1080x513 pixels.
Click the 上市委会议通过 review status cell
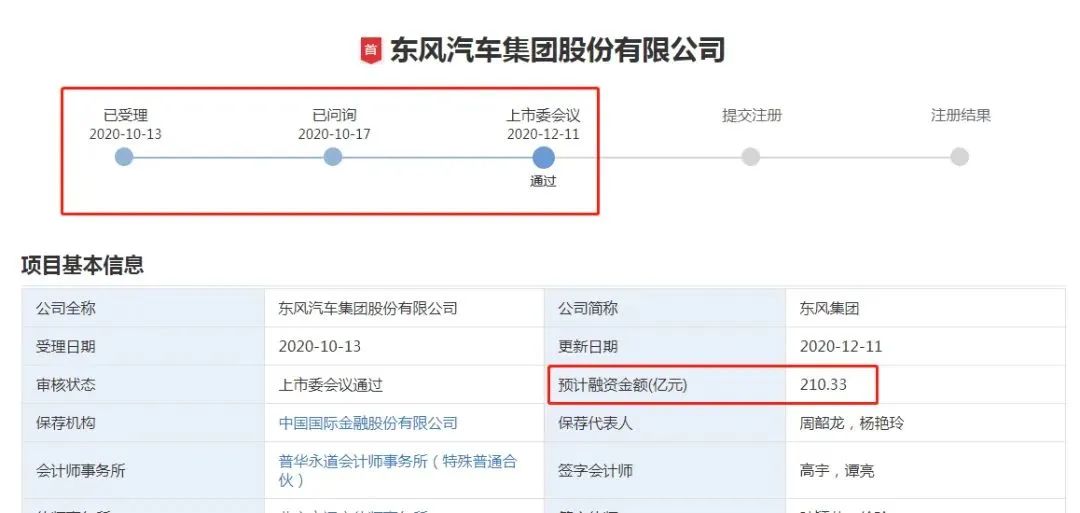[404, 384]
